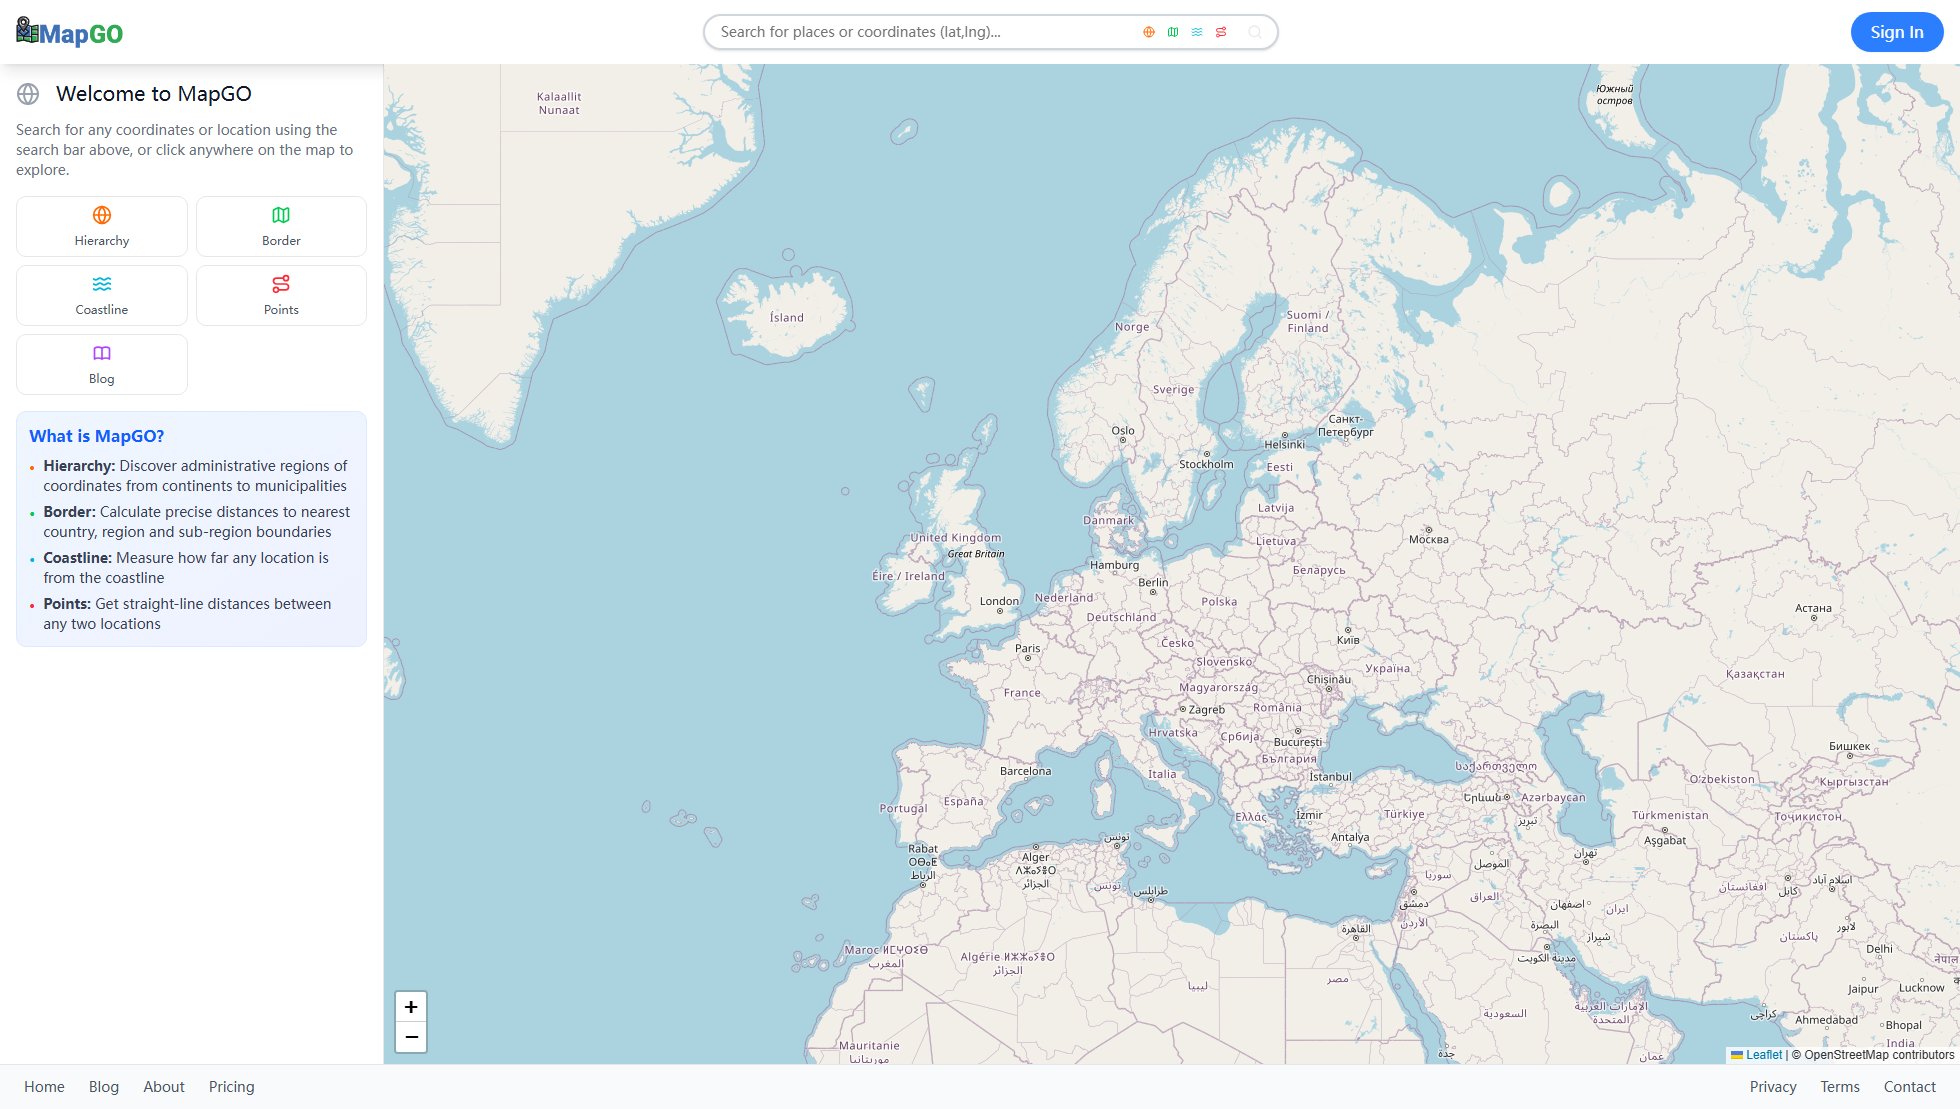1960x1109 pixels.
Task: Open the Leaflet attribution link
Action: [1763, 1055]
